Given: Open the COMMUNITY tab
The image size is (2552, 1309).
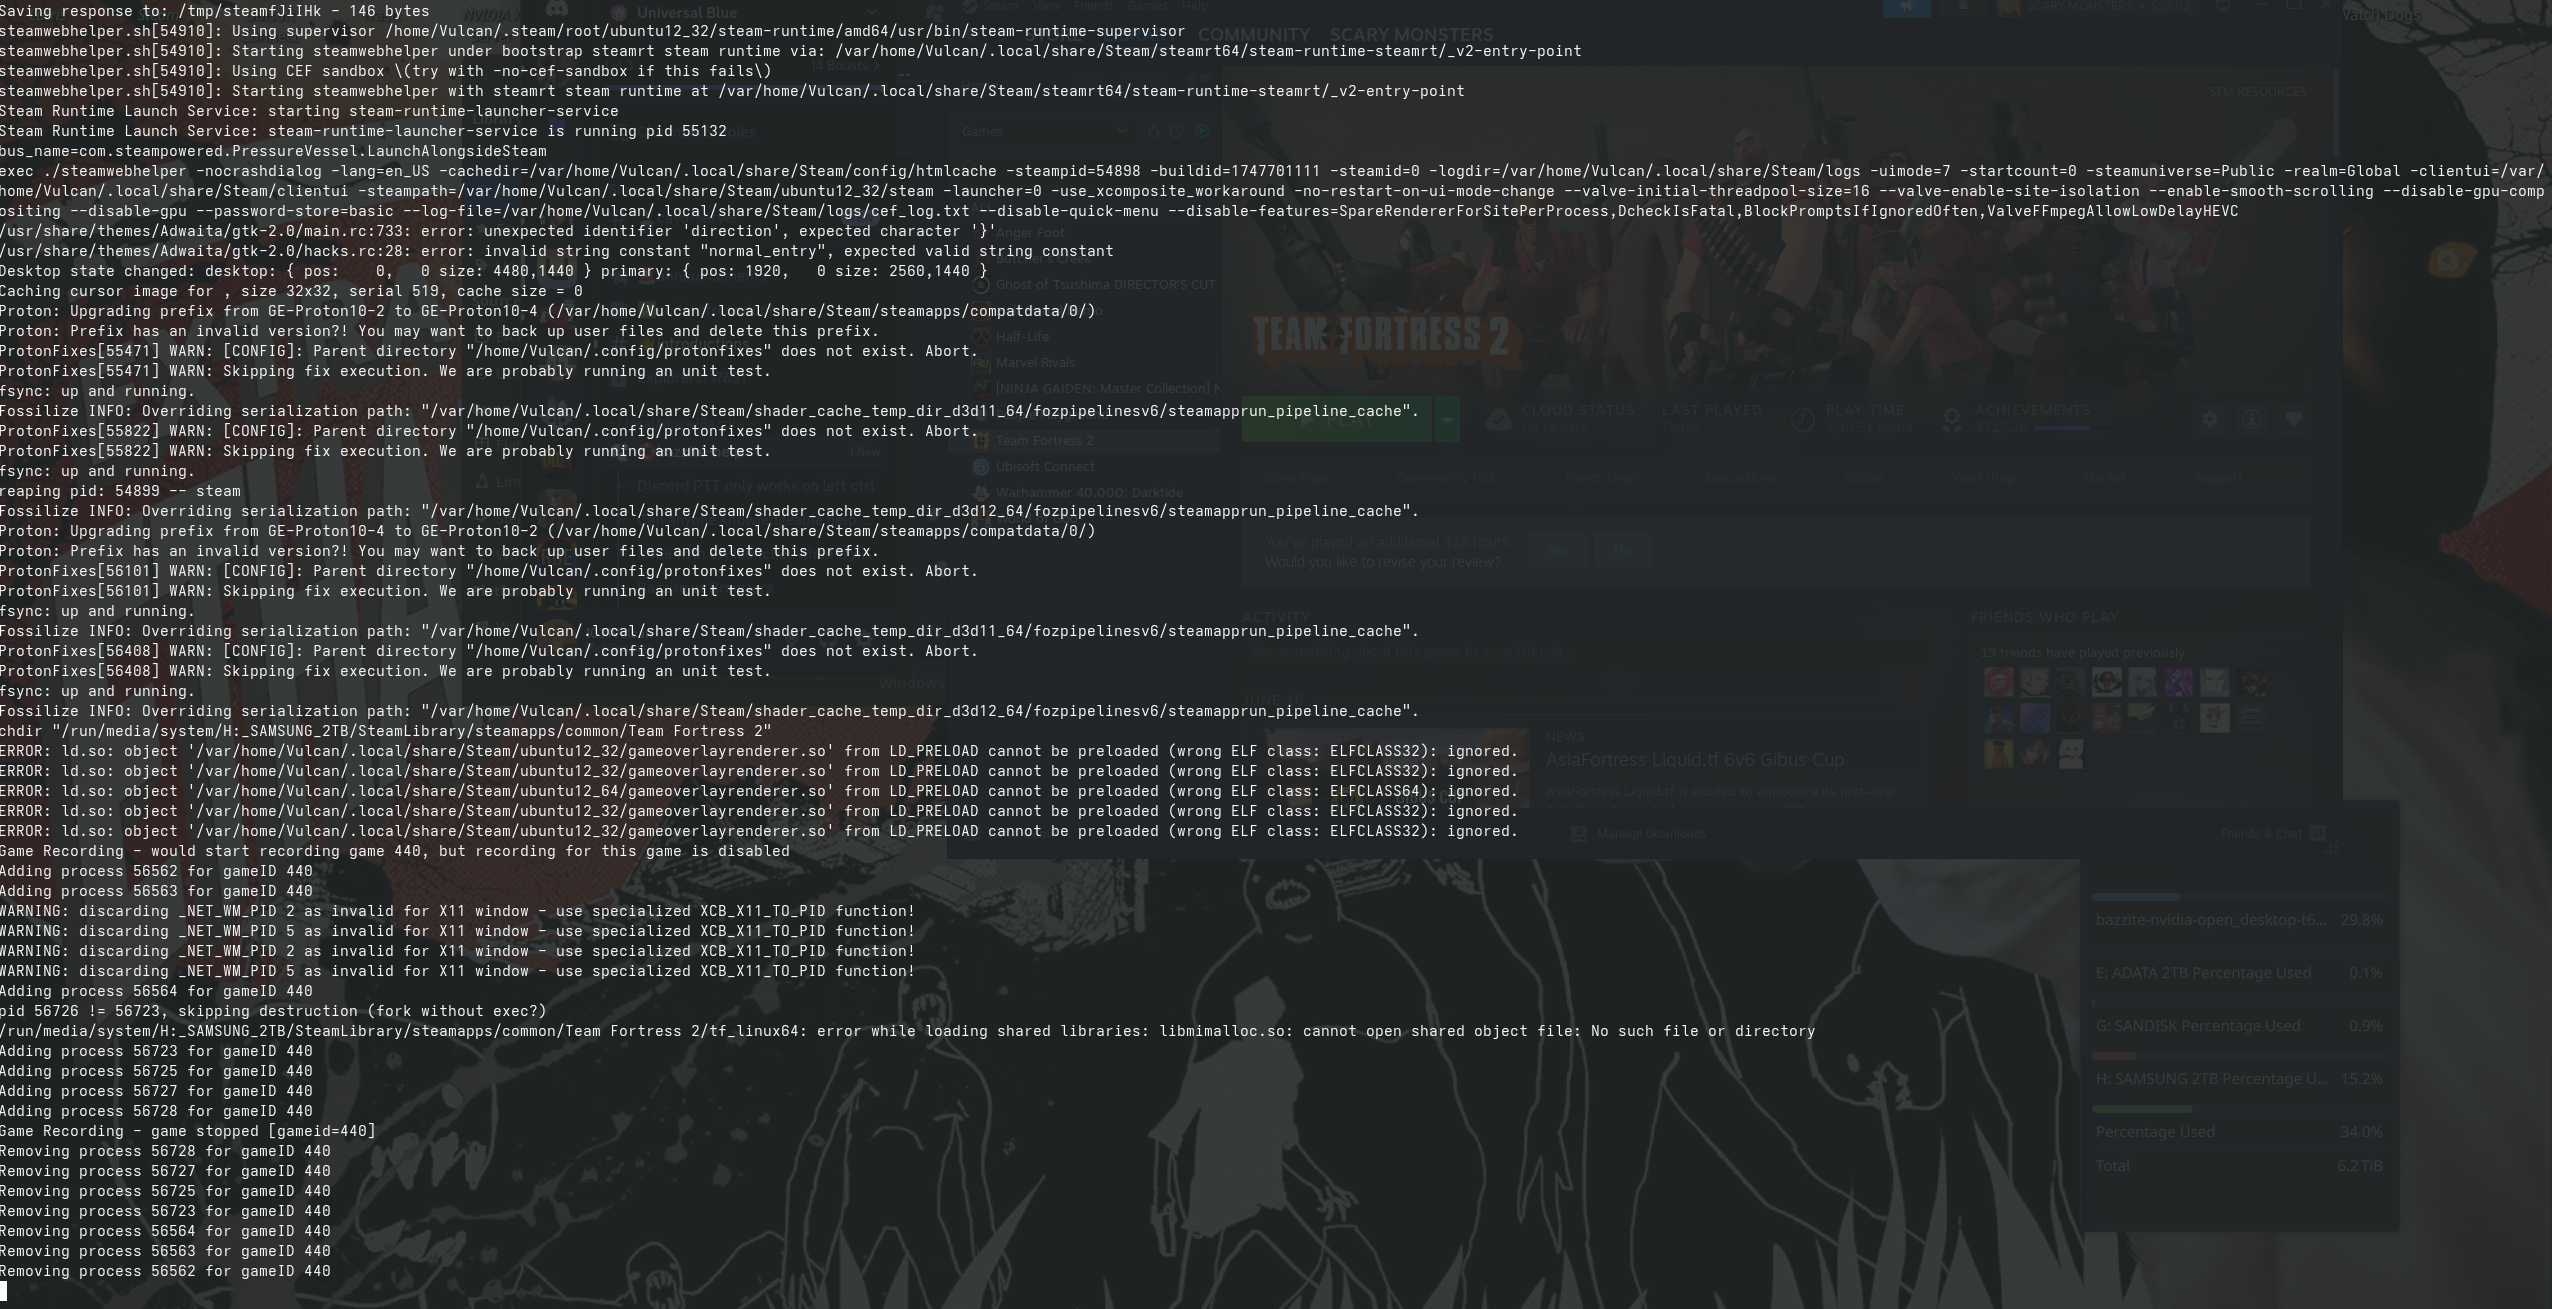Looking at the screenshot, I should click(1253, 35).
